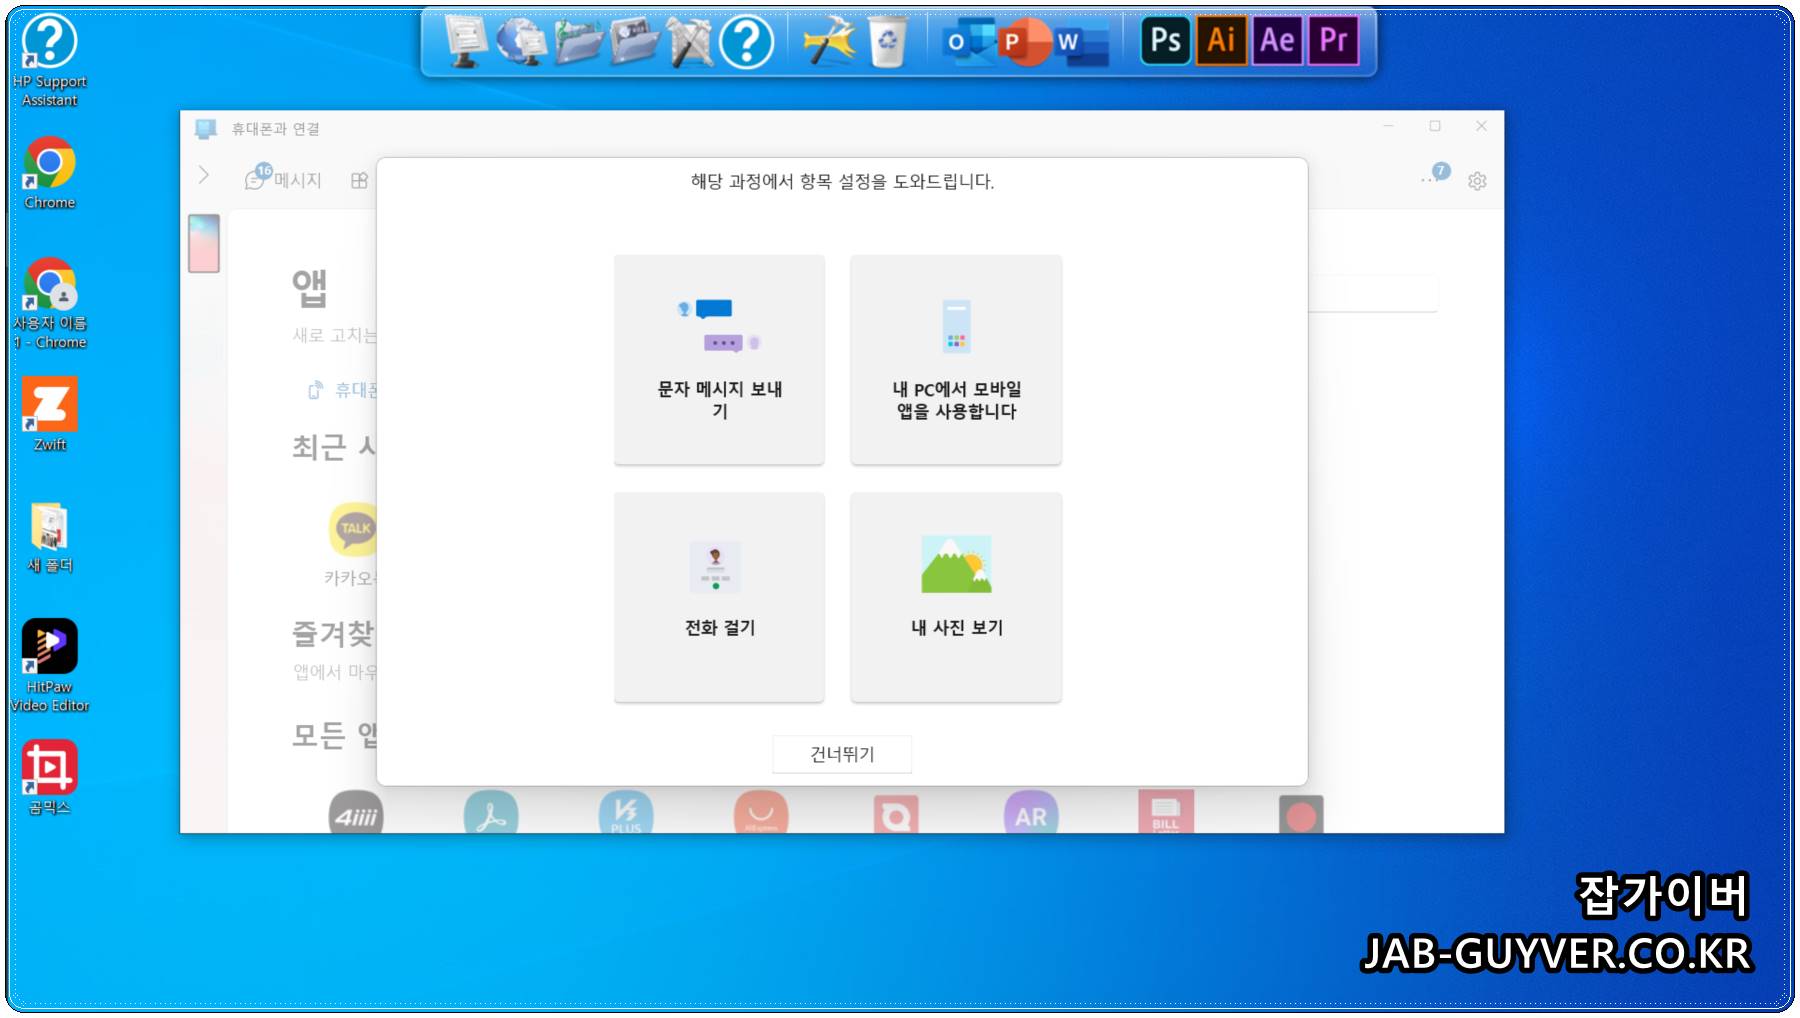Select the 문자 메시지 보내기 option
The image size is (1800, 1018).
tap(719, 360)
